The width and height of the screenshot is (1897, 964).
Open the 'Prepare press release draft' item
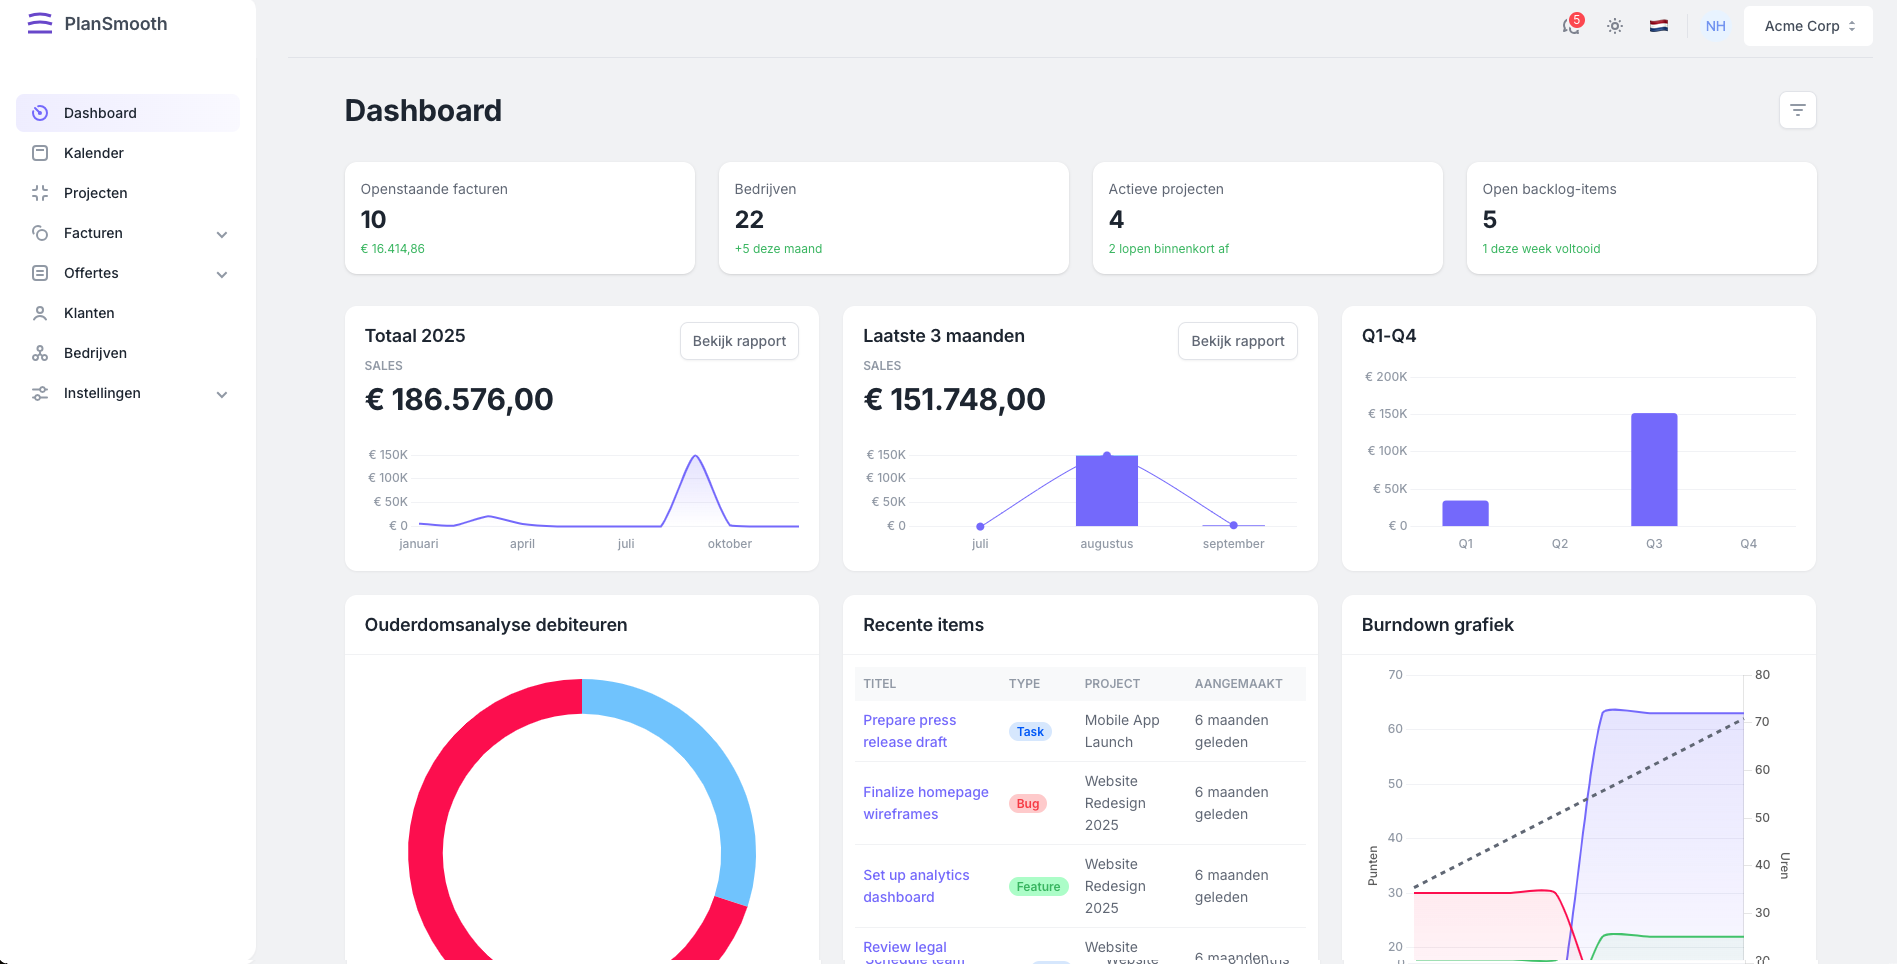[909, 731]
